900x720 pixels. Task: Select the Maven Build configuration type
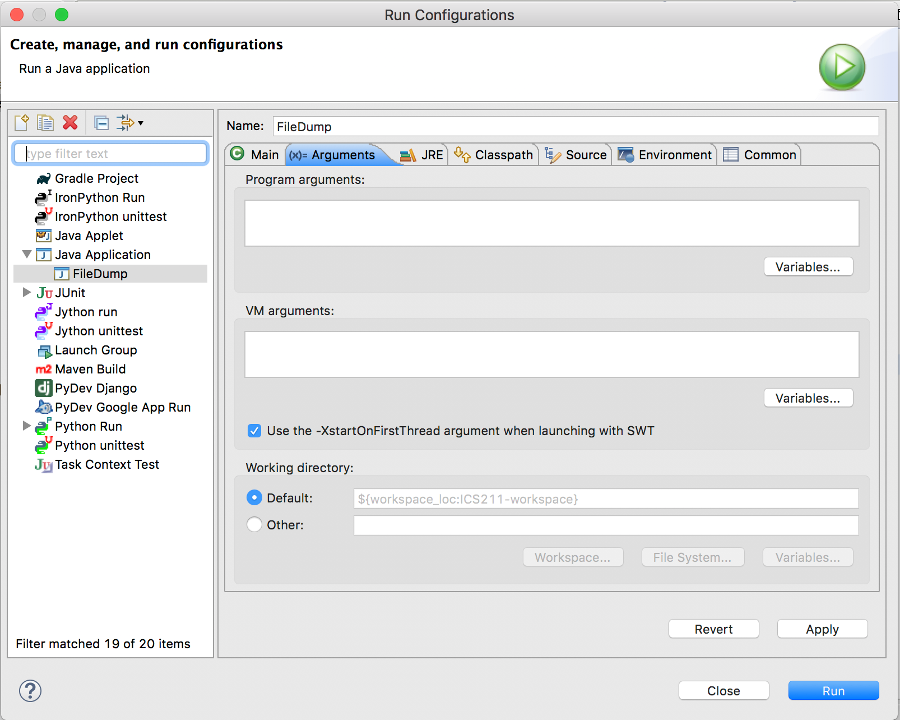coord(88,369)
